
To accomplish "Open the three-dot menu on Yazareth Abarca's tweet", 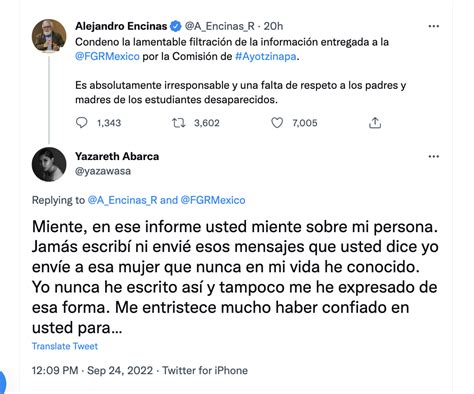I will click(x=433, y=156).
